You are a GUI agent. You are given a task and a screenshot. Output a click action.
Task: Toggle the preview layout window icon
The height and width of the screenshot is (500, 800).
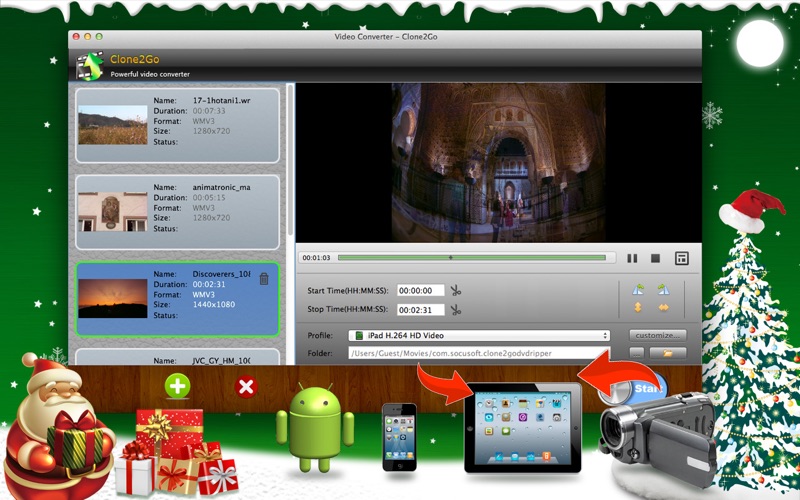pyautogui.click(x=682, y=258)
